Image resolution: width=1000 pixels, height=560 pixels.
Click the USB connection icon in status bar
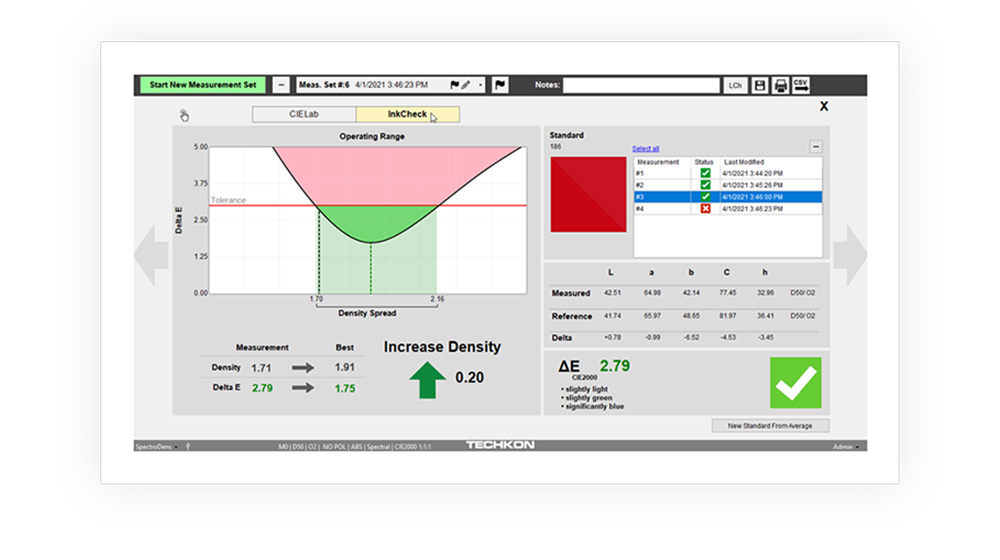tap(188, 446)
